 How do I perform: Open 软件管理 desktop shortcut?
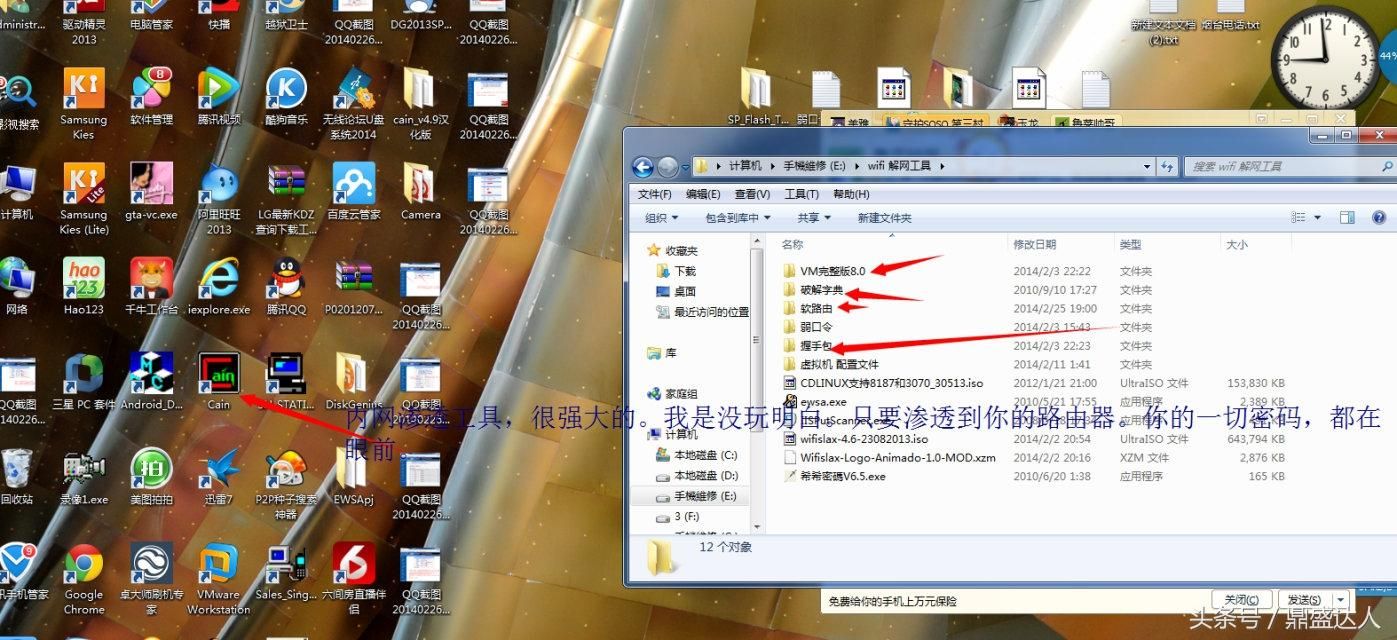[x=152, y=96]
